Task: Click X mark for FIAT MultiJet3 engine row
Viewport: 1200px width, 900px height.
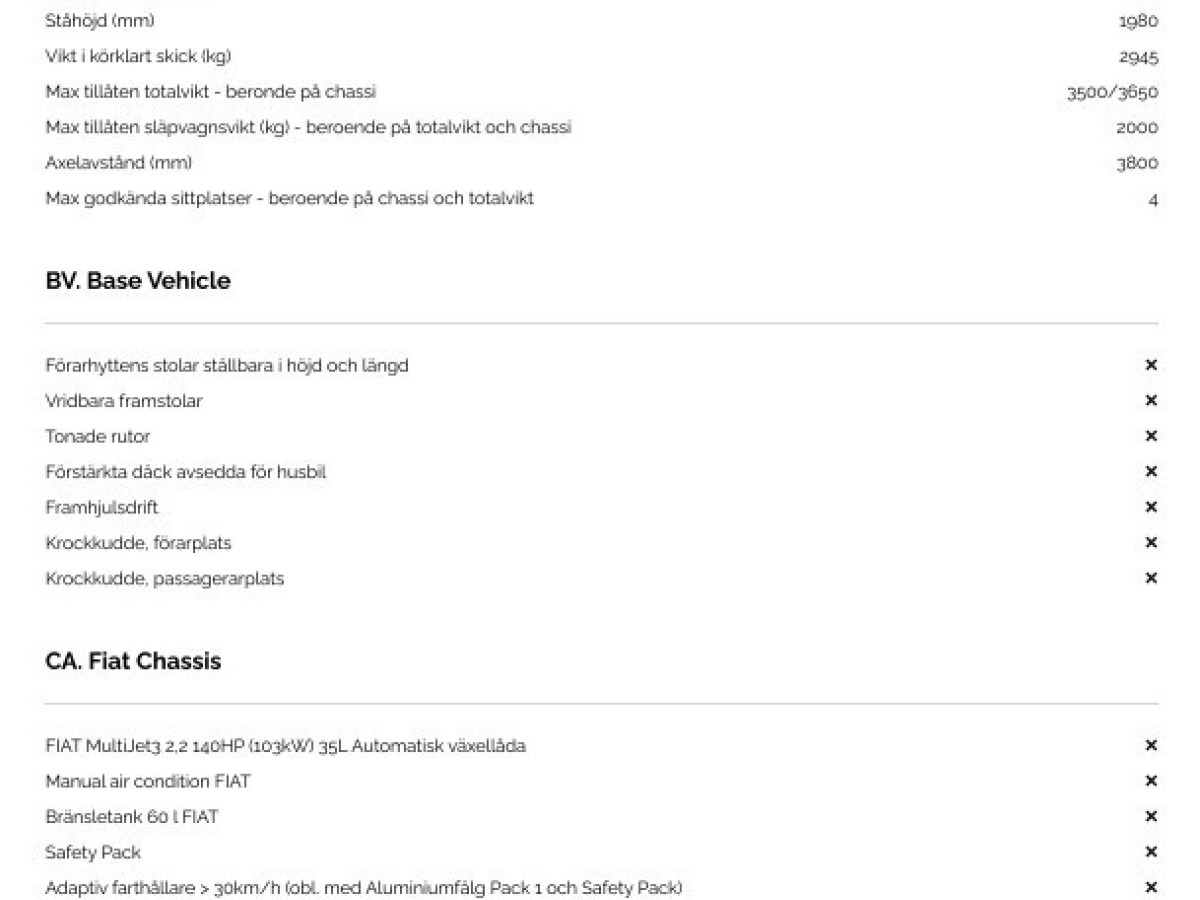Action: tap(1151, 746)
